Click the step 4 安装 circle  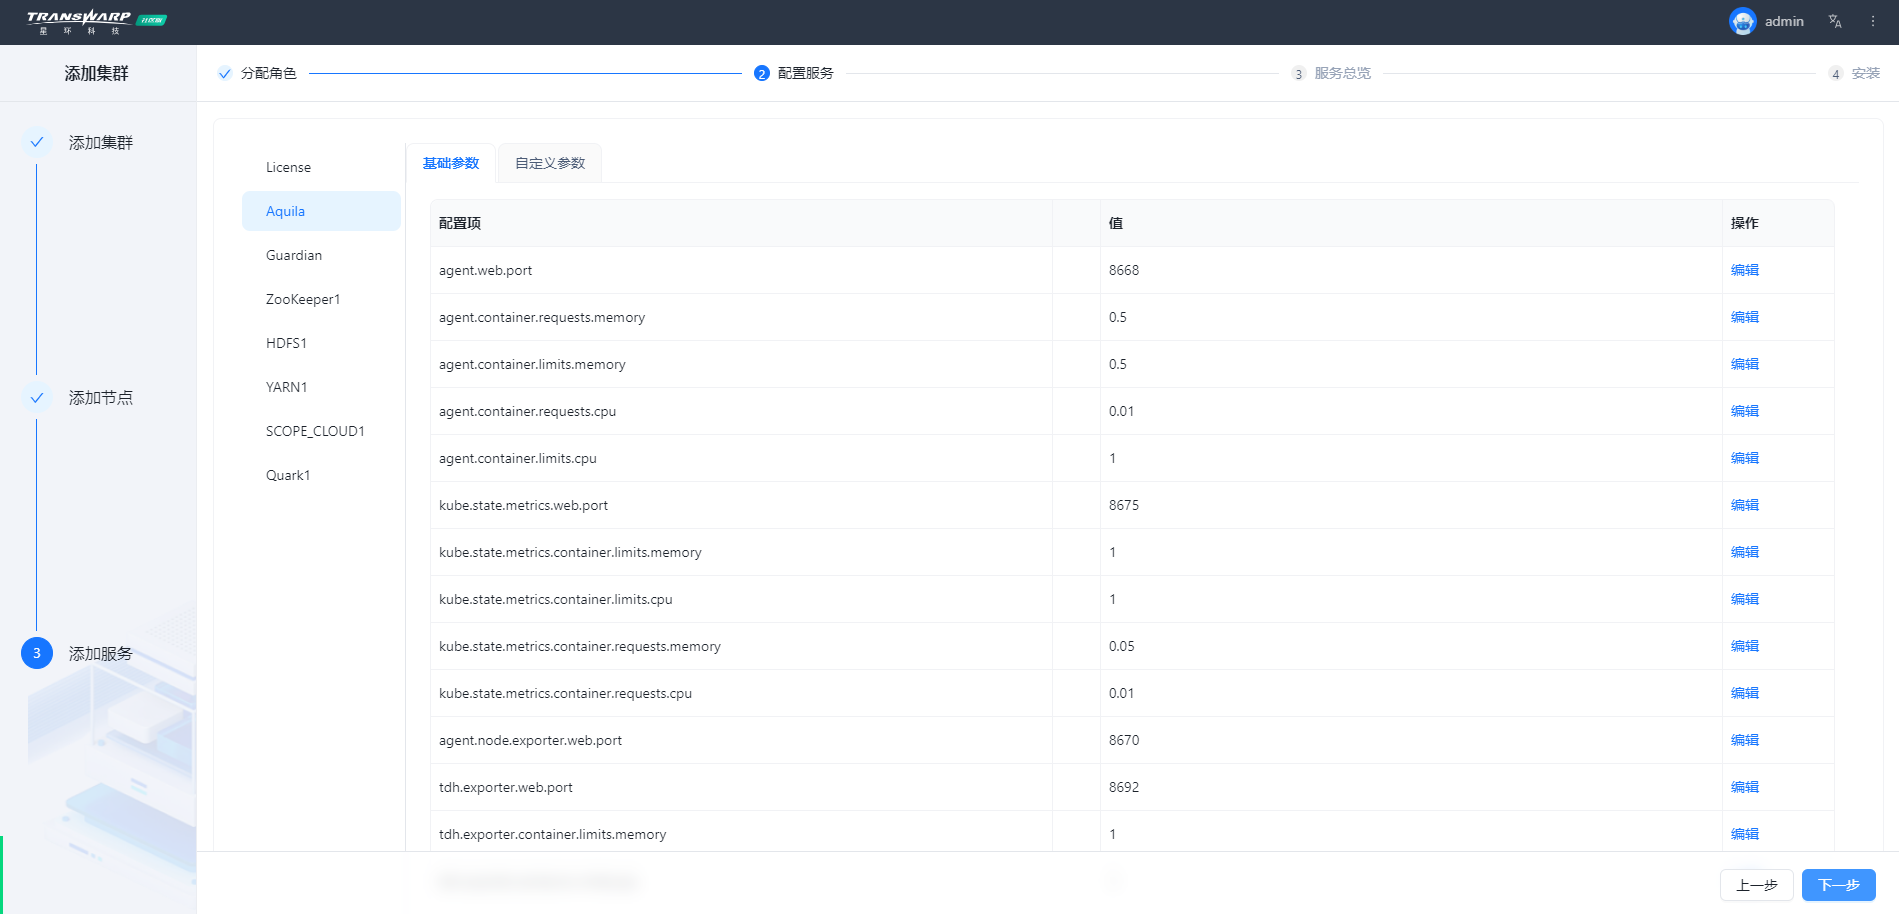(1836, 73)
